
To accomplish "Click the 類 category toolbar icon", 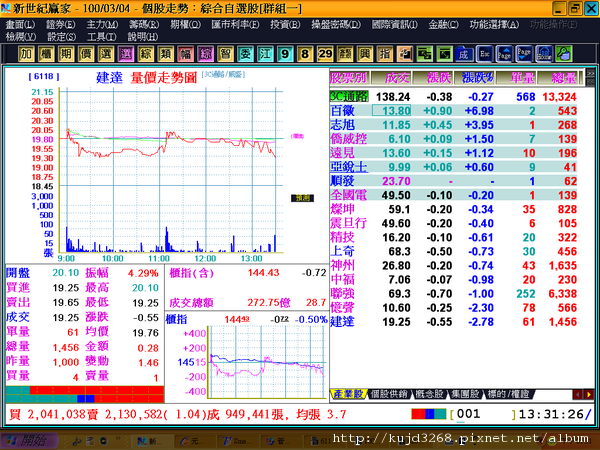I will (165, 54).
